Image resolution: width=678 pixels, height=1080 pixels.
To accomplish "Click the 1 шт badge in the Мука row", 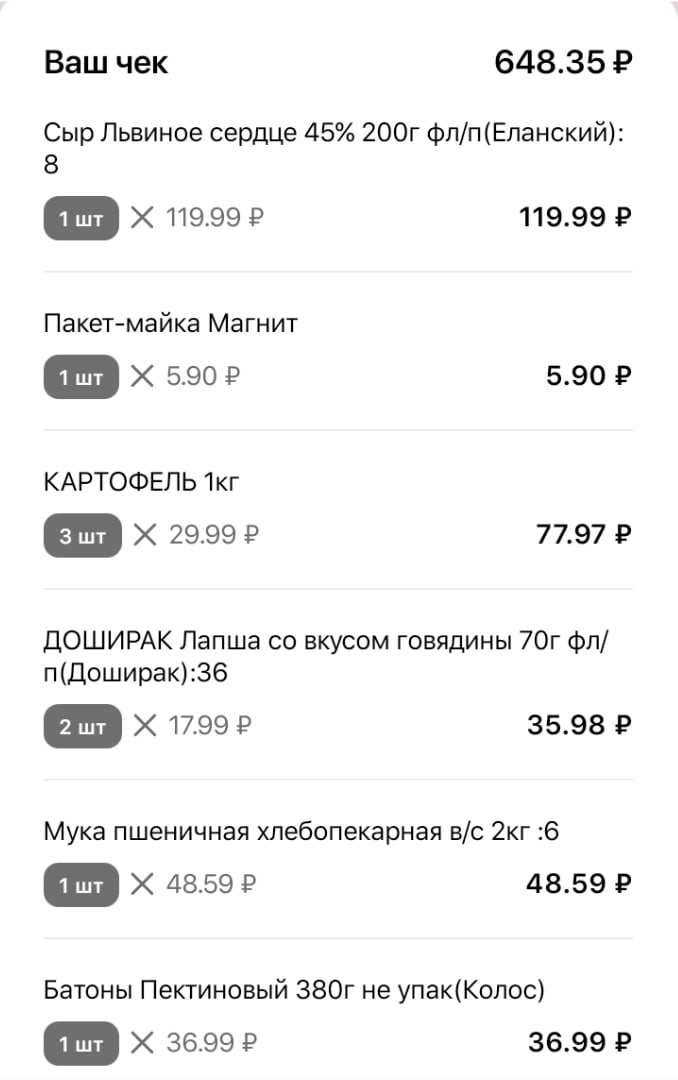I will tap(80, 884).
